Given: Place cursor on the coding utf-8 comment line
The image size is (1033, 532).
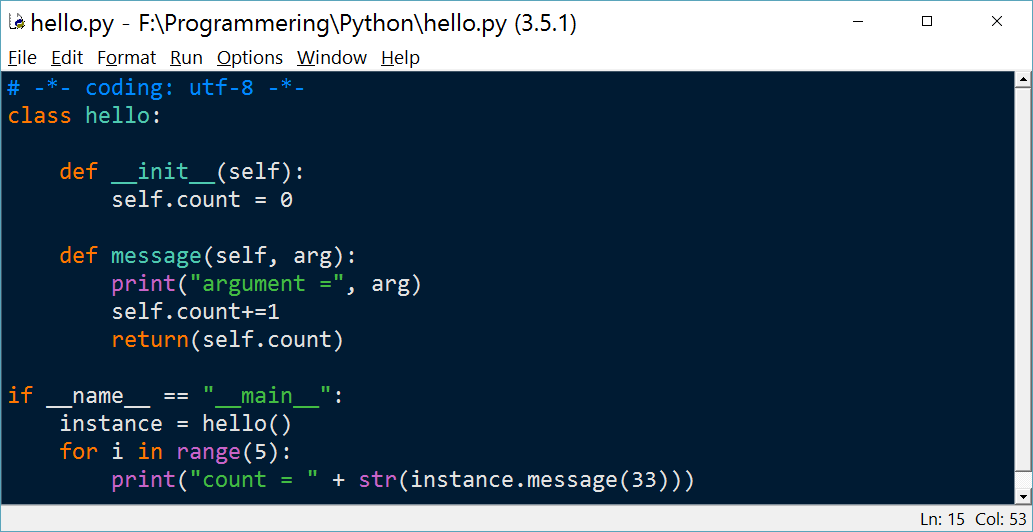Looking at the screenshot, I should point(156,87).
